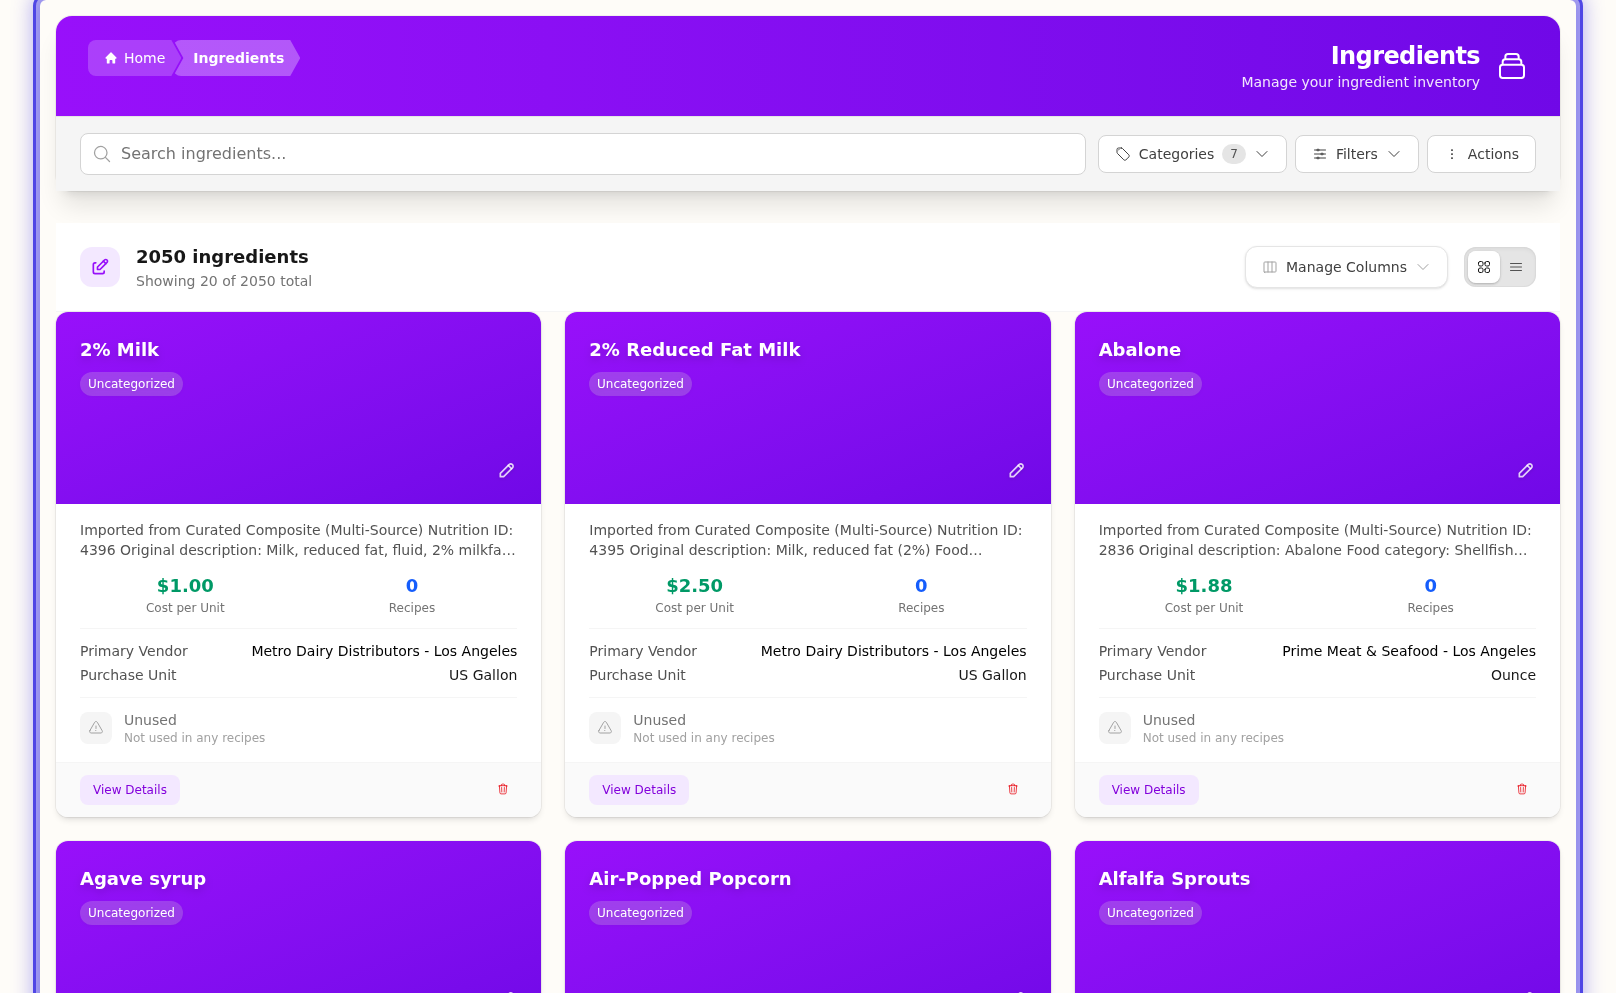
Task: Delete the 2% Milk ingredient via trash icon
Action: (x=503, y=789)
